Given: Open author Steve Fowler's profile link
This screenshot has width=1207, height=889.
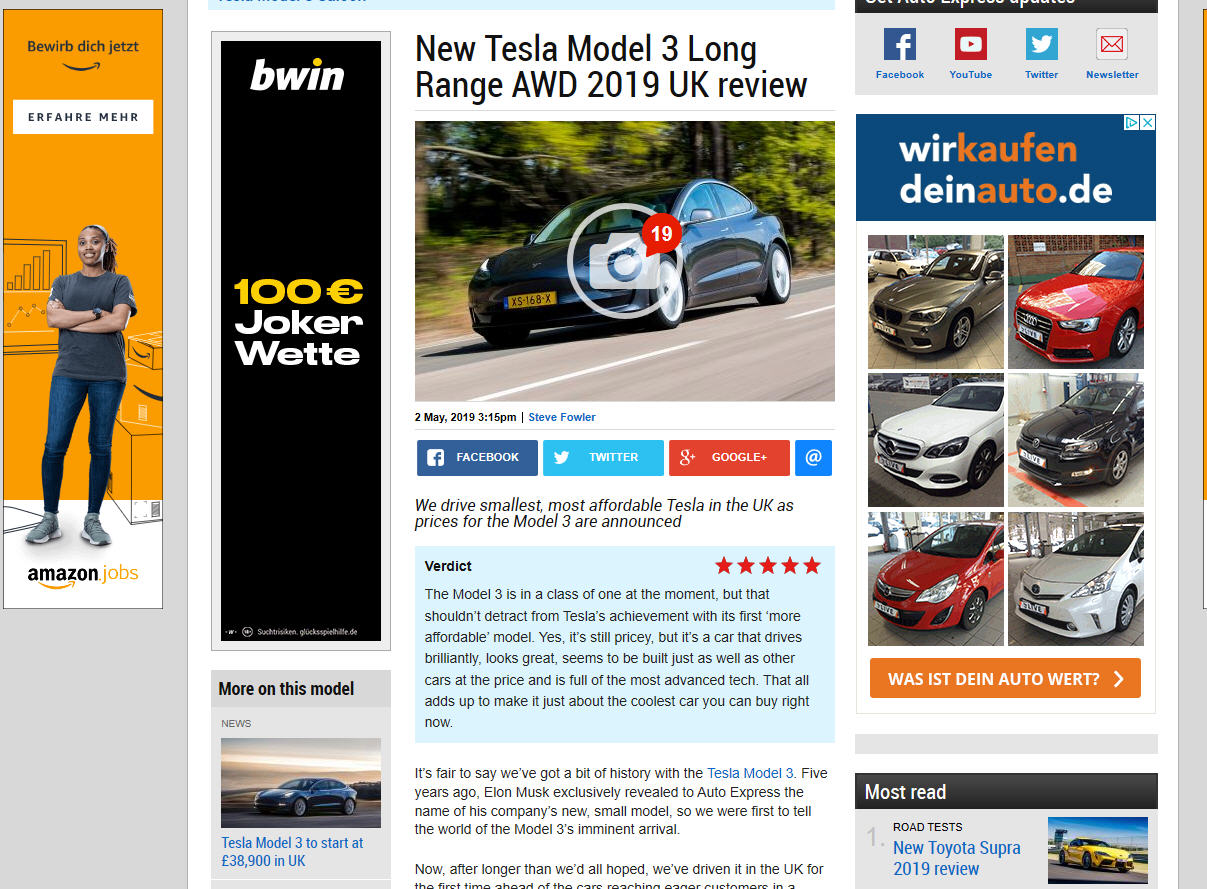Looking at the screenshot, I should pyautogui.click(x=562, y=417).
